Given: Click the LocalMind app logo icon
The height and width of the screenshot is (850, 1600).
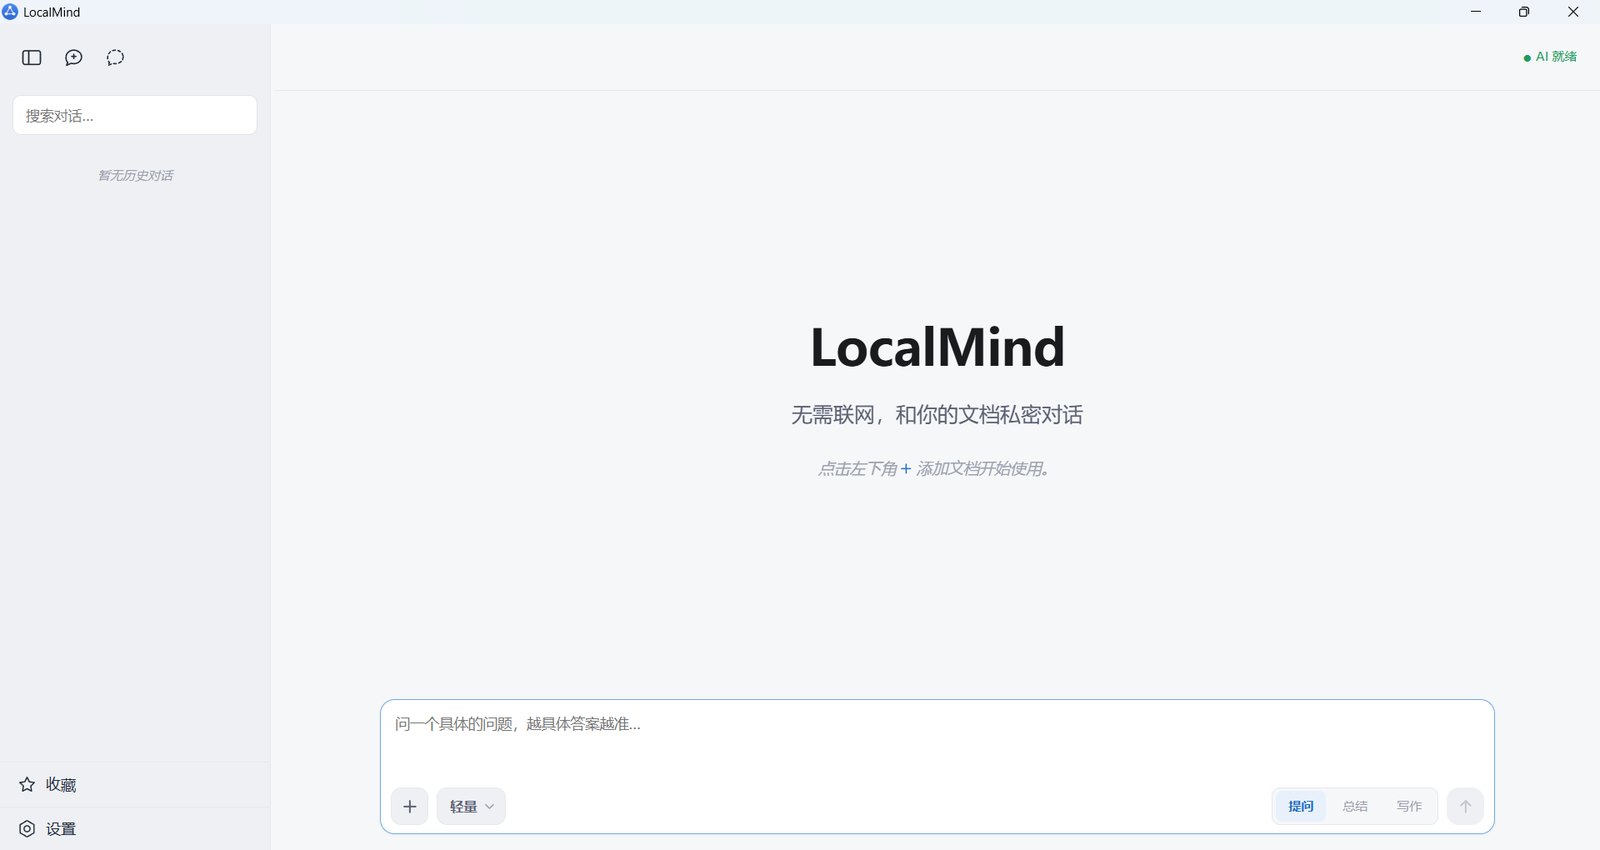Looking at the screenshot, I should (10, 12).
